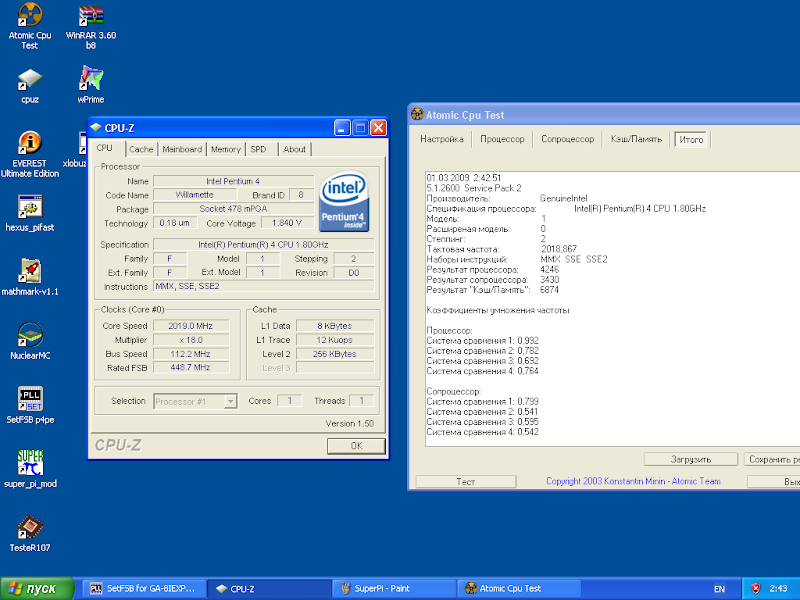
Task: Click the Level 2 value 256 KBytes
Action: pos(335,354)
